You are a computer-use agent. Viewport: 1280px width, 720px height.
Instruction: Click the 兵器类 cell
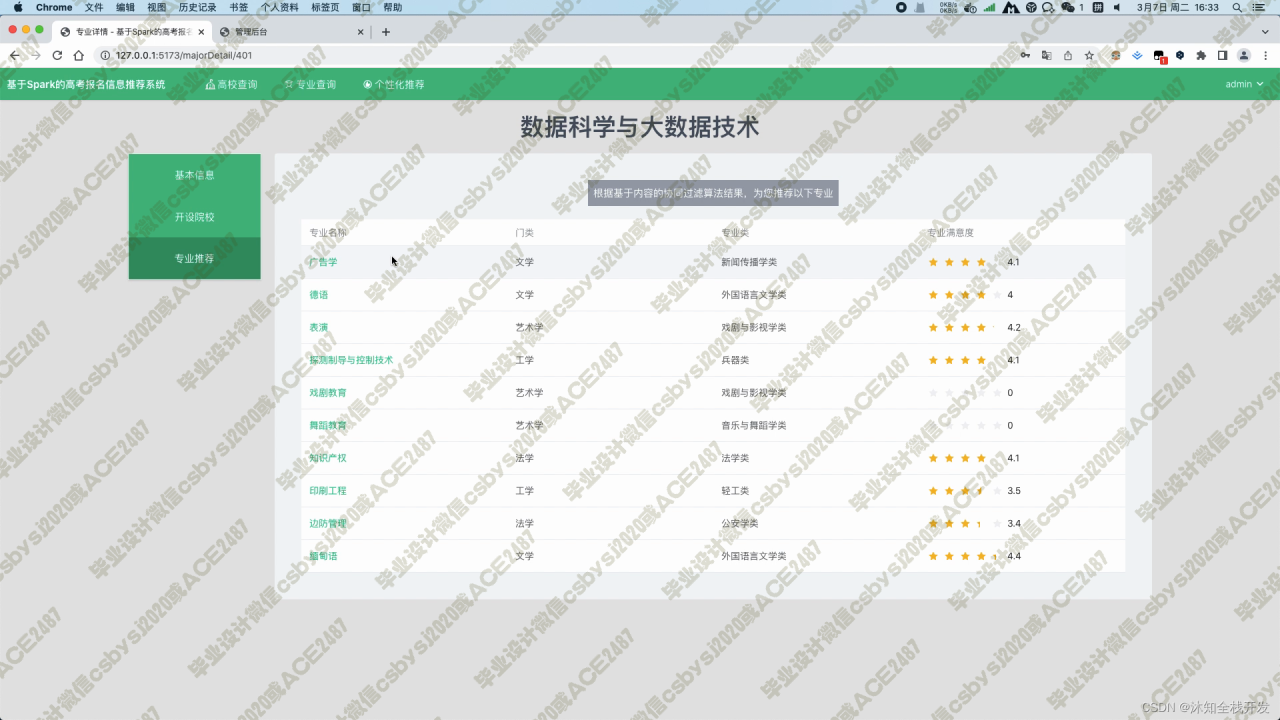[x=735, y=360]
